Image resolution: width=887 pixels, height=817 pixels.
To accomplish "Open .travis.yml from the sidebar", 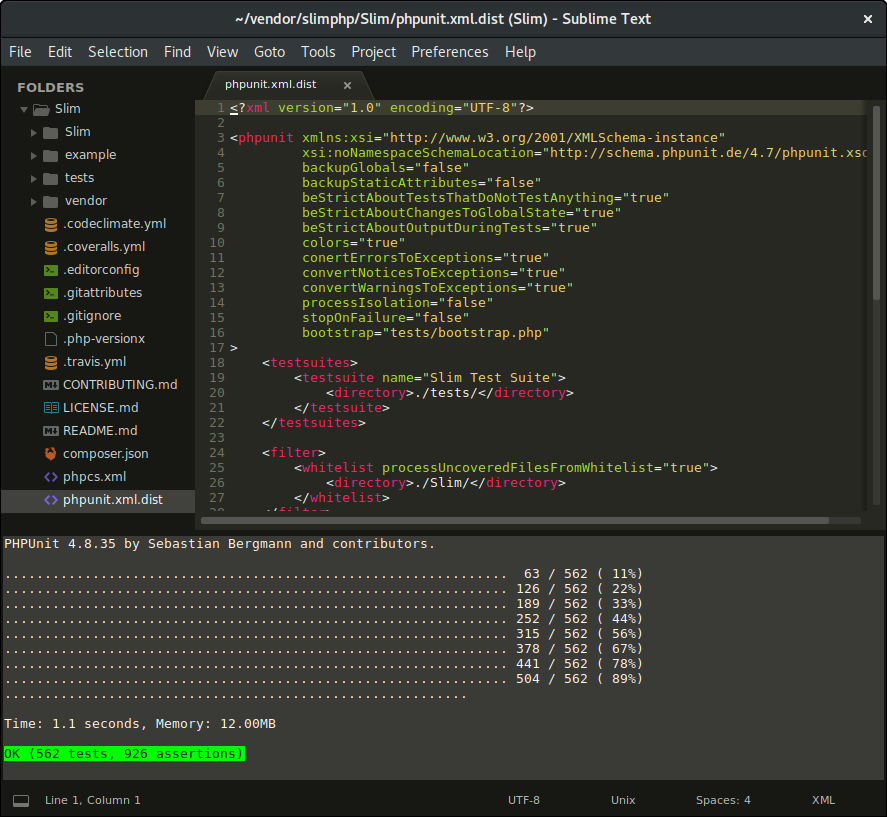I will 94,362.
